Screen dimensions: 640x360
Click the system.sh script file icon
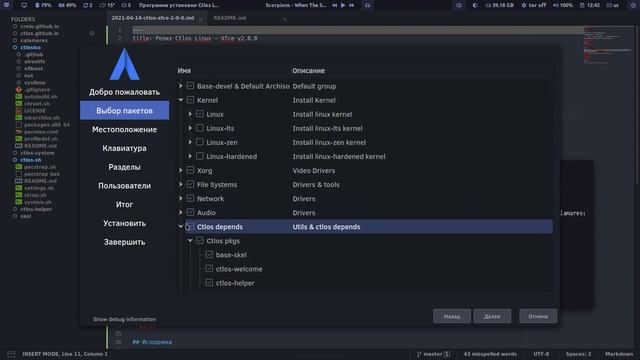point(18,202)
